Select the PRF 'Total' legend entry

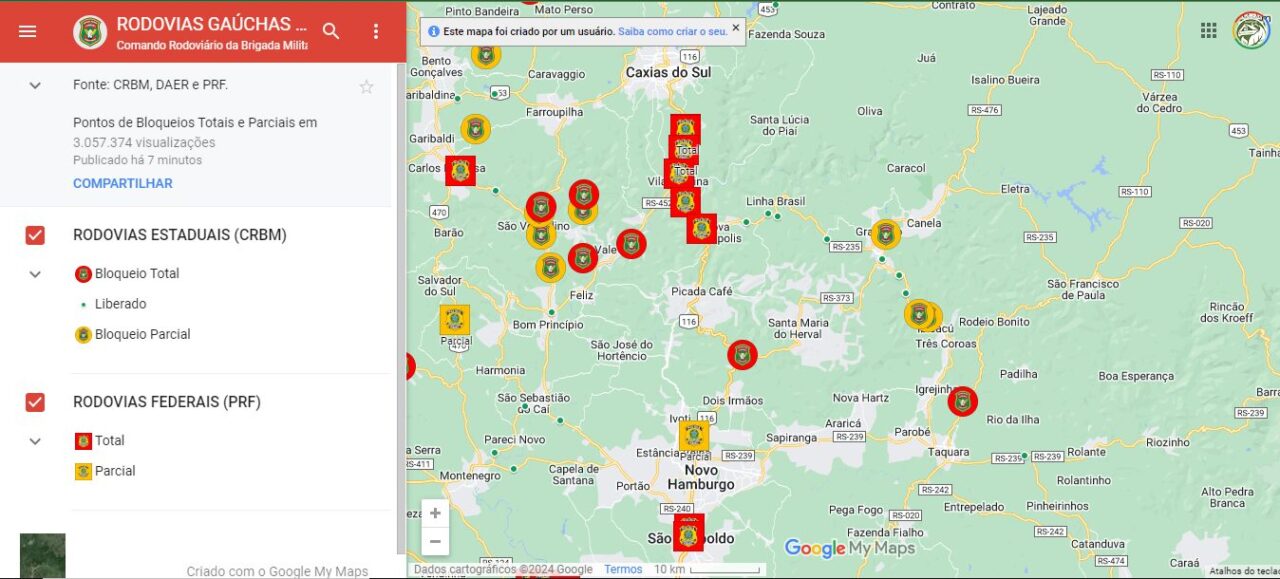pos(100,440)
